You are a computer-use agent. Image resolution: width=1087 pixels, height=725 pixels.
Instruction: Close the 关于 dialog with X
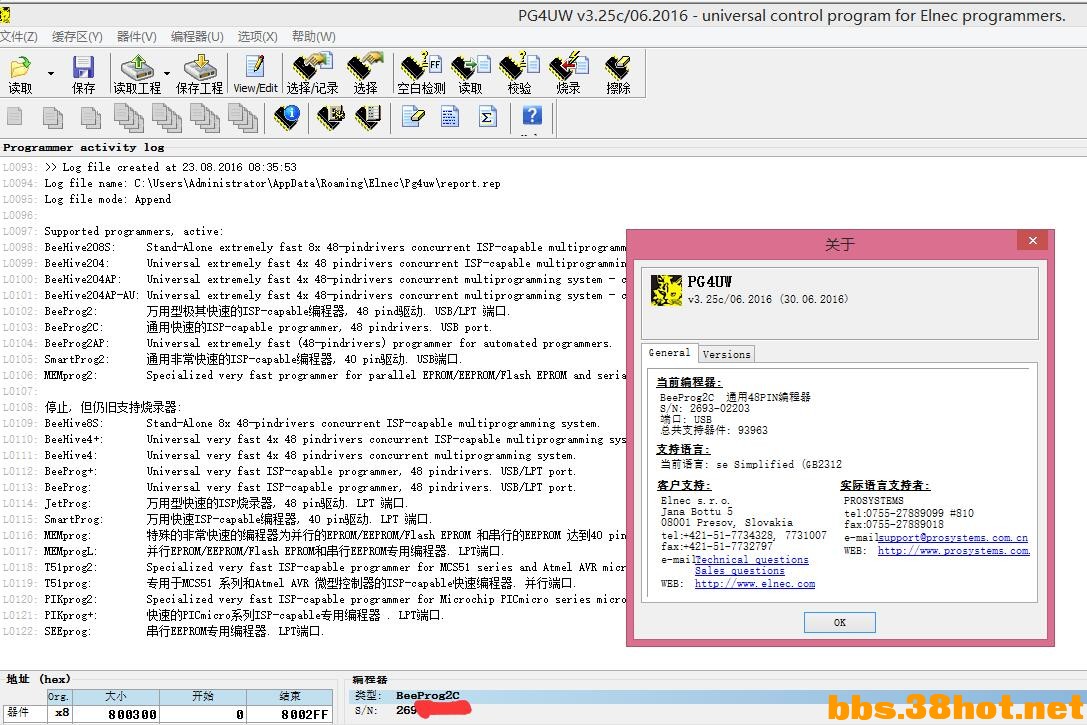(x=1033, y=241)
